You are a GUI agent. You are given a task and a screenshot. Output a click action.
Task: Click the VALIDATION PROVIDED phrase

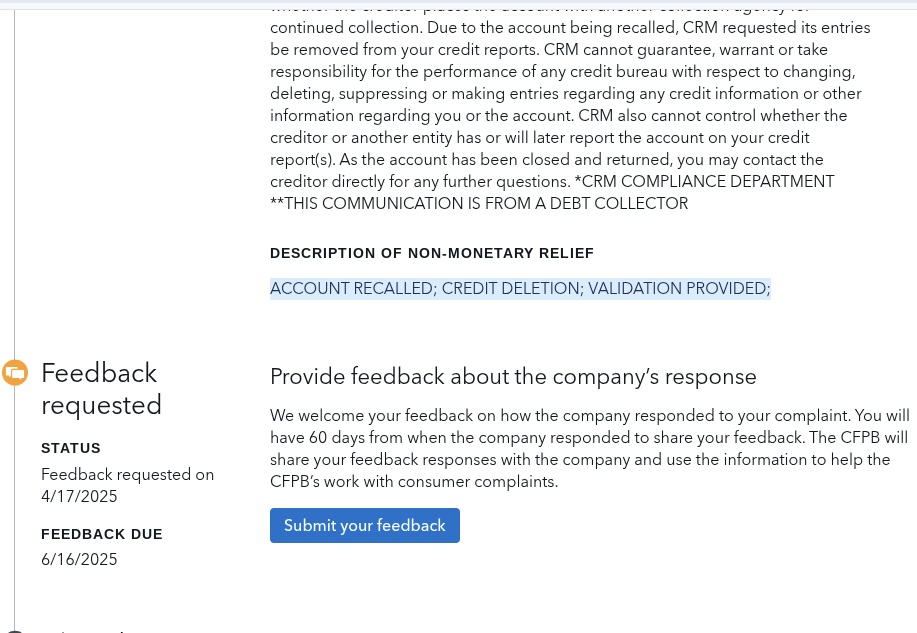tap(679, 288)
